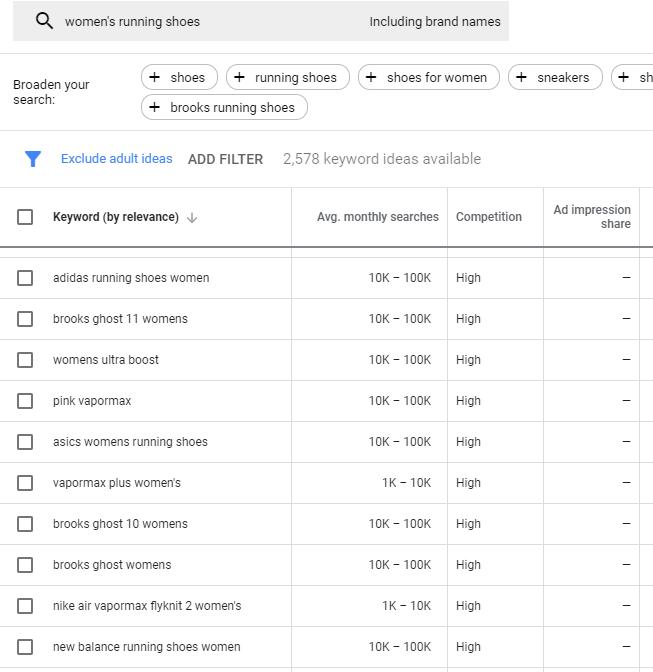Check asics womens running shoes row
Image resolution: width=653 pixels, height=672 pixels.
coord(25,442)
